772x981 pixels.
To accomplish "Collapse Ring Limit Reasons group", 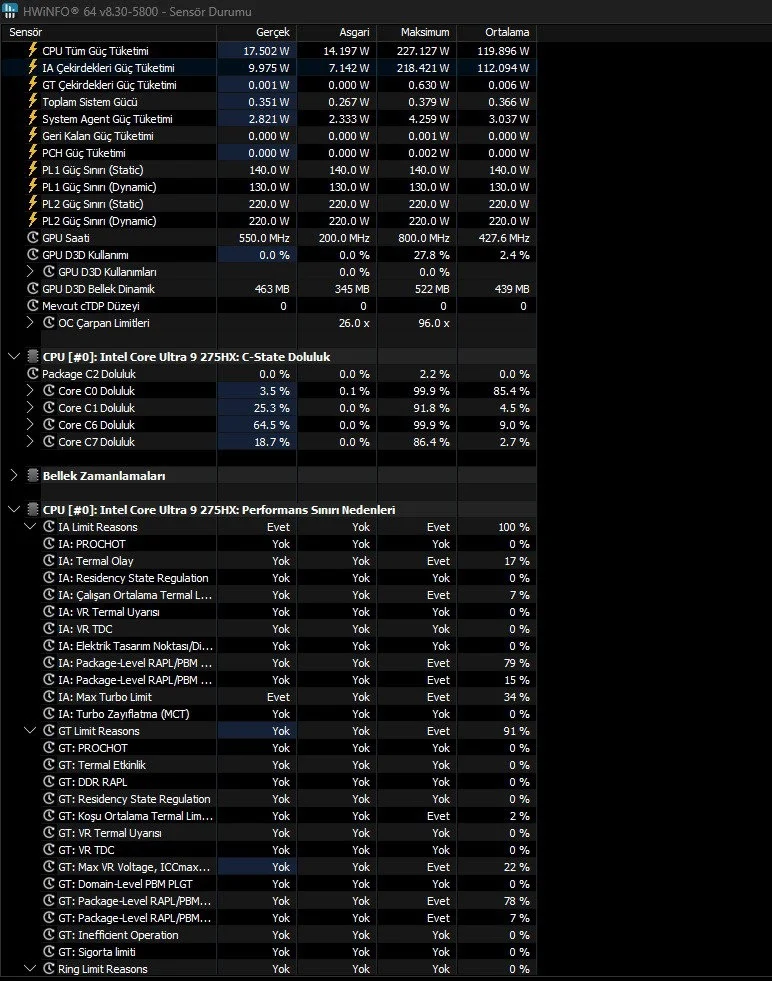I will (x=29, y=968).
